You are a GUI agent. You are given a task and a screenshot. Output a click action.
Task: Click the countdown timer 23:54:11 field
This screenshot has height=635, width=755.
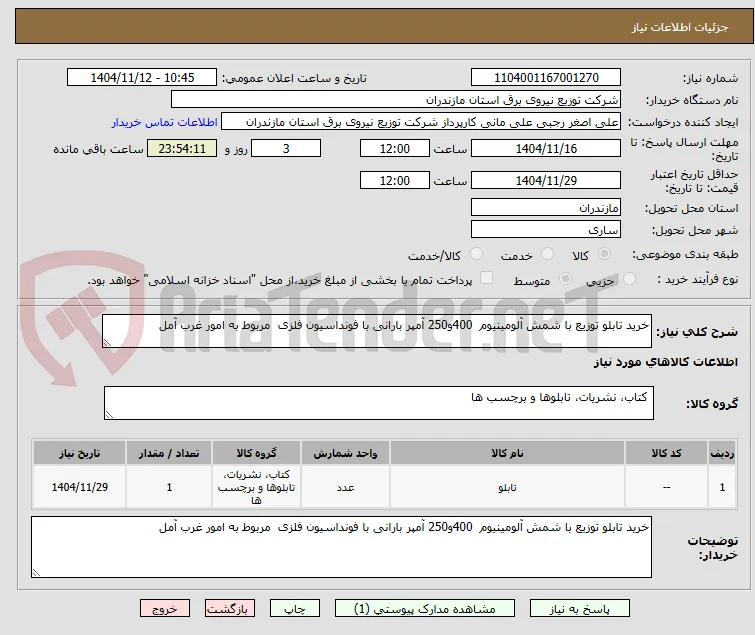pyautogui.click(x=182, y=148)
